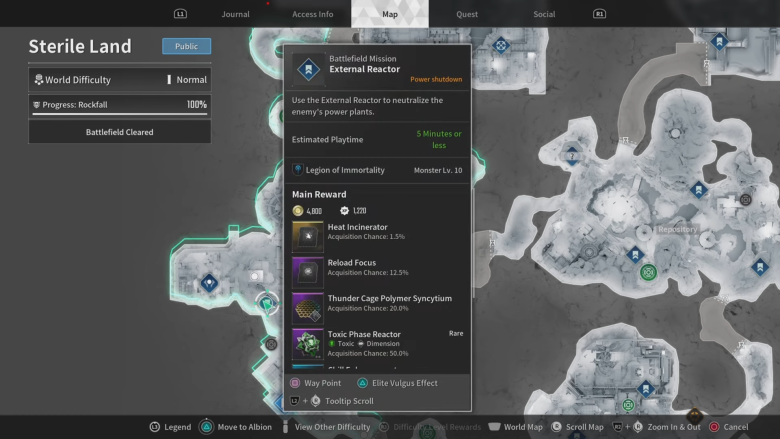This screenshot has width=780, height=439.
Task: Click the L3 Legend button icon
Action: [155, 427]
